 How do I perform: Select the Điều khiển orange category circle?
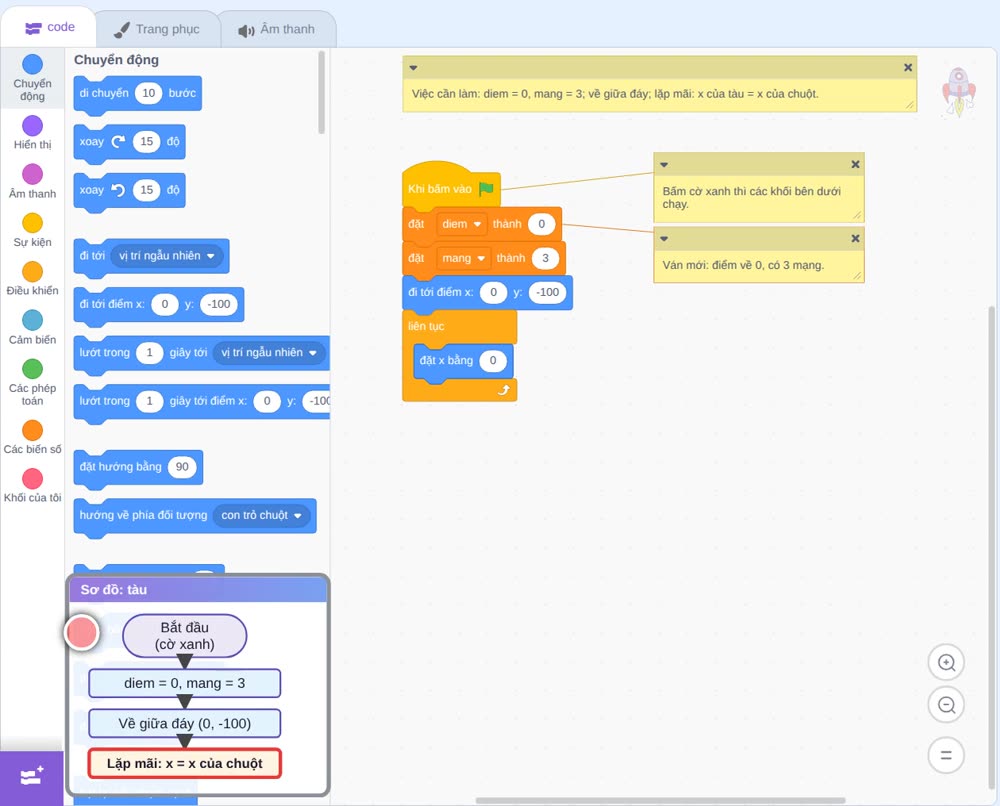pos(33,272)
